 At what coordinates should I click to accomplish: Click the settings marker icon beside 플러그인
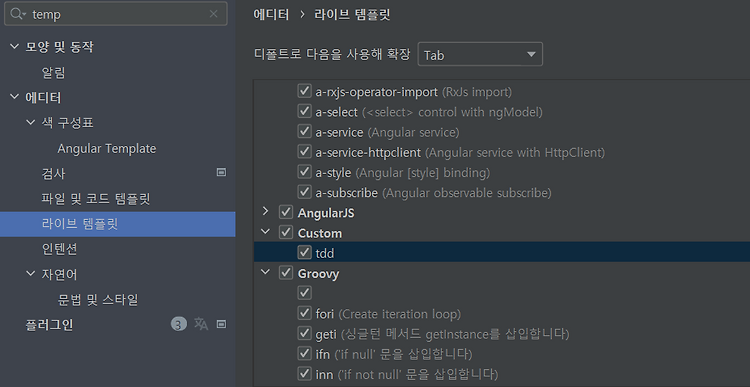pyautogui.click(x=221, y=324)
